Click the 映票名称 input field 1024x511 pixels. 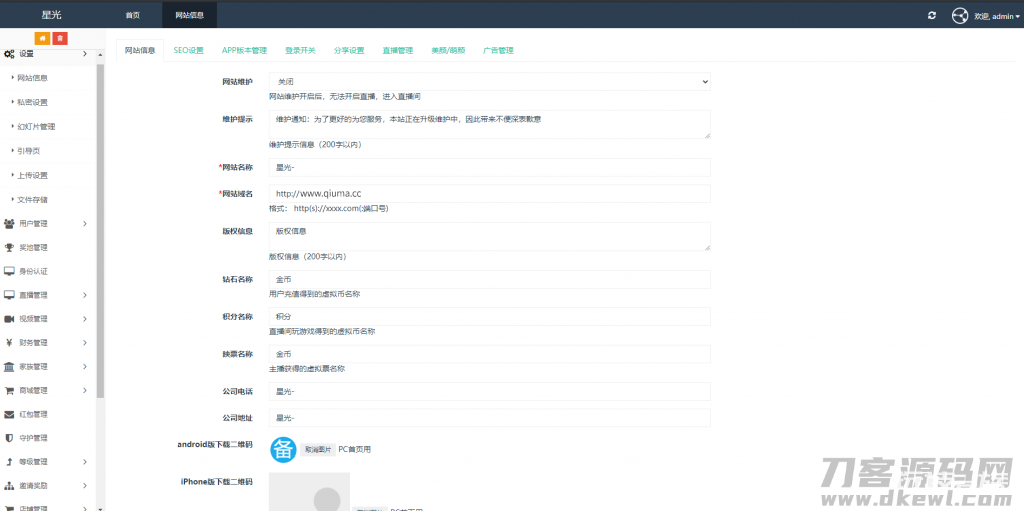coord(490,354)
